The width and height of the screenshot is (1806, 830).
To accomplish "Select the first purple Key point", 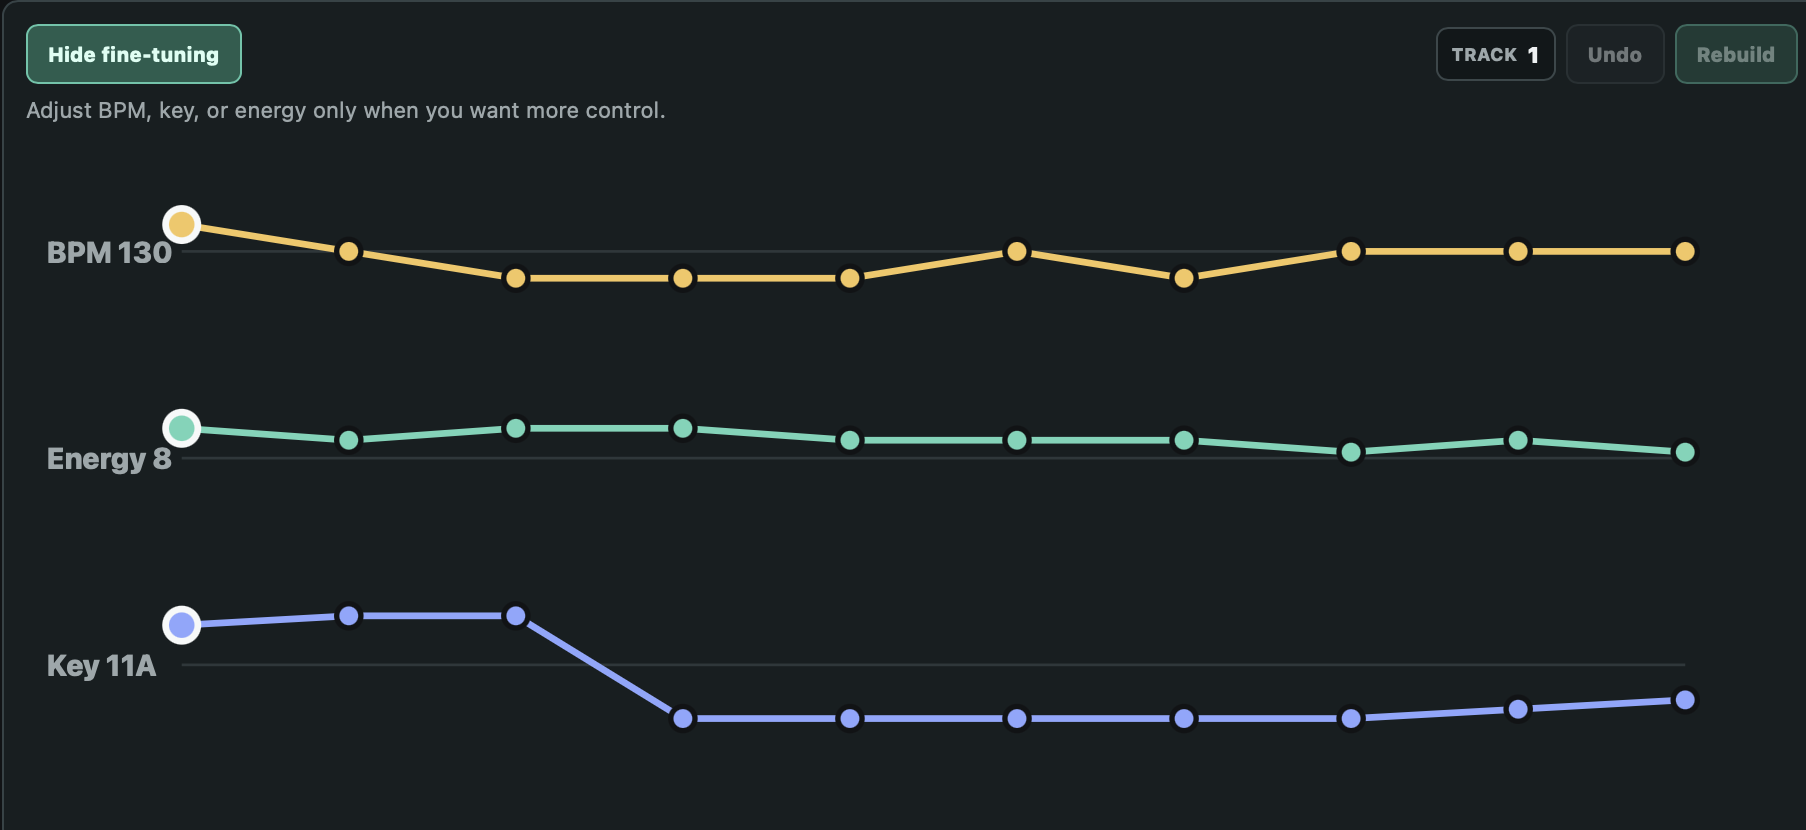I will pos(182,625).
